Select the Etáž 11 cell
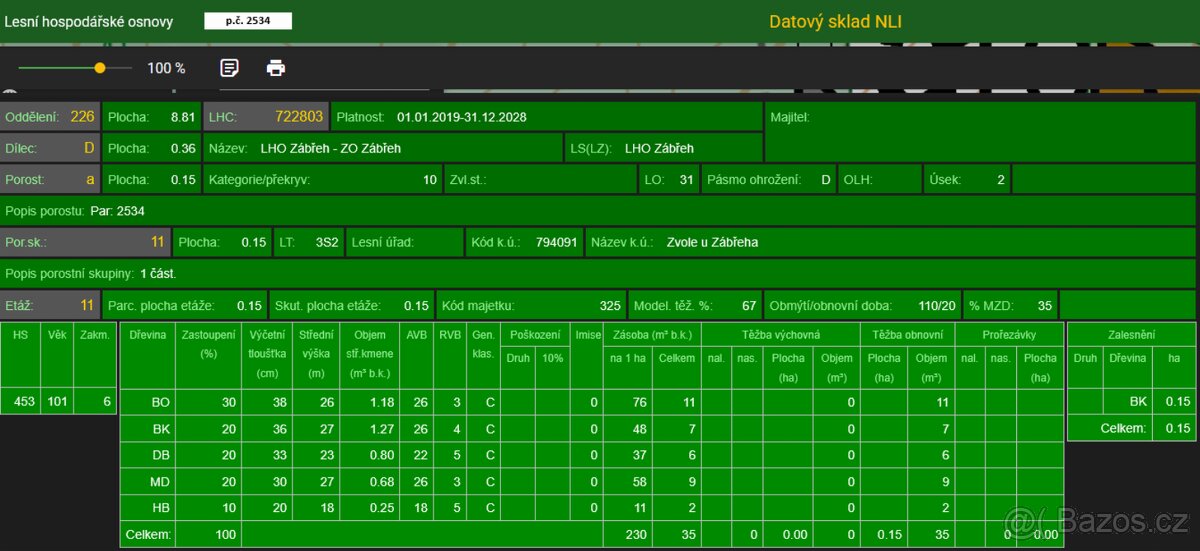This screenshot has width=1200, height=551. (50, 305)
